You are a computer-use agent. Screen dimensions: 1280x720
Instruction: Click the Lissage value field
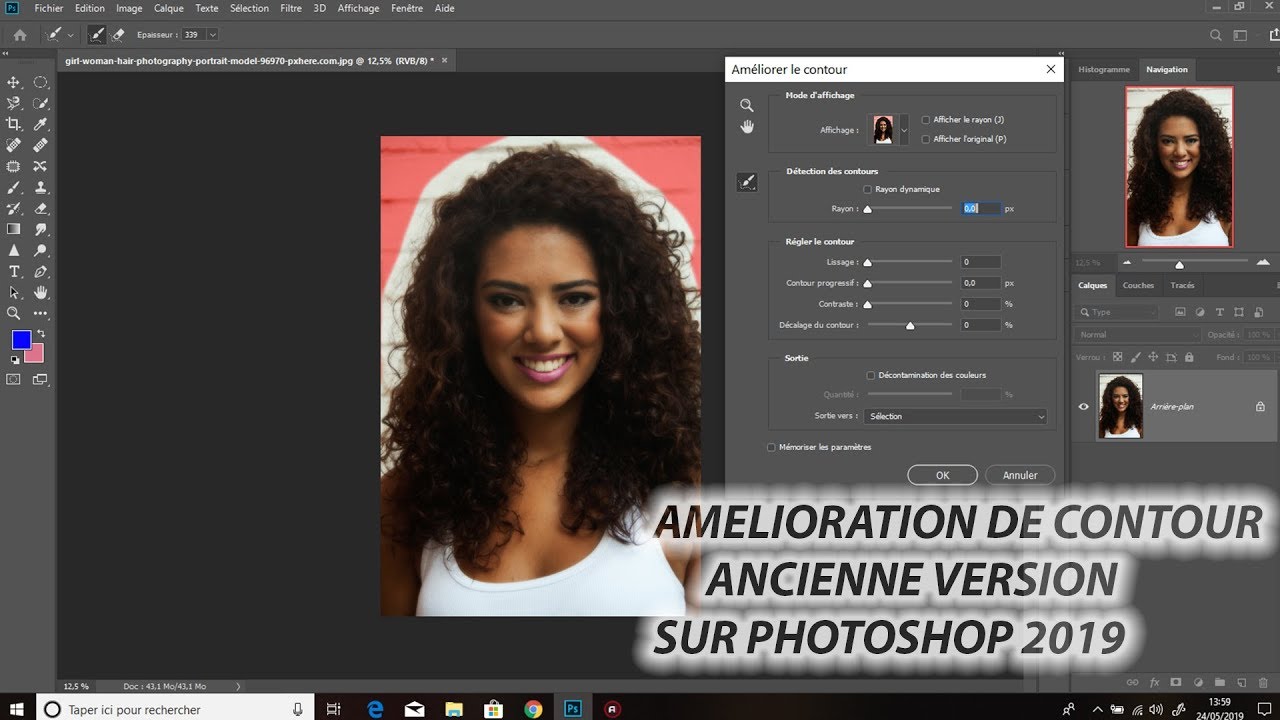980,262
